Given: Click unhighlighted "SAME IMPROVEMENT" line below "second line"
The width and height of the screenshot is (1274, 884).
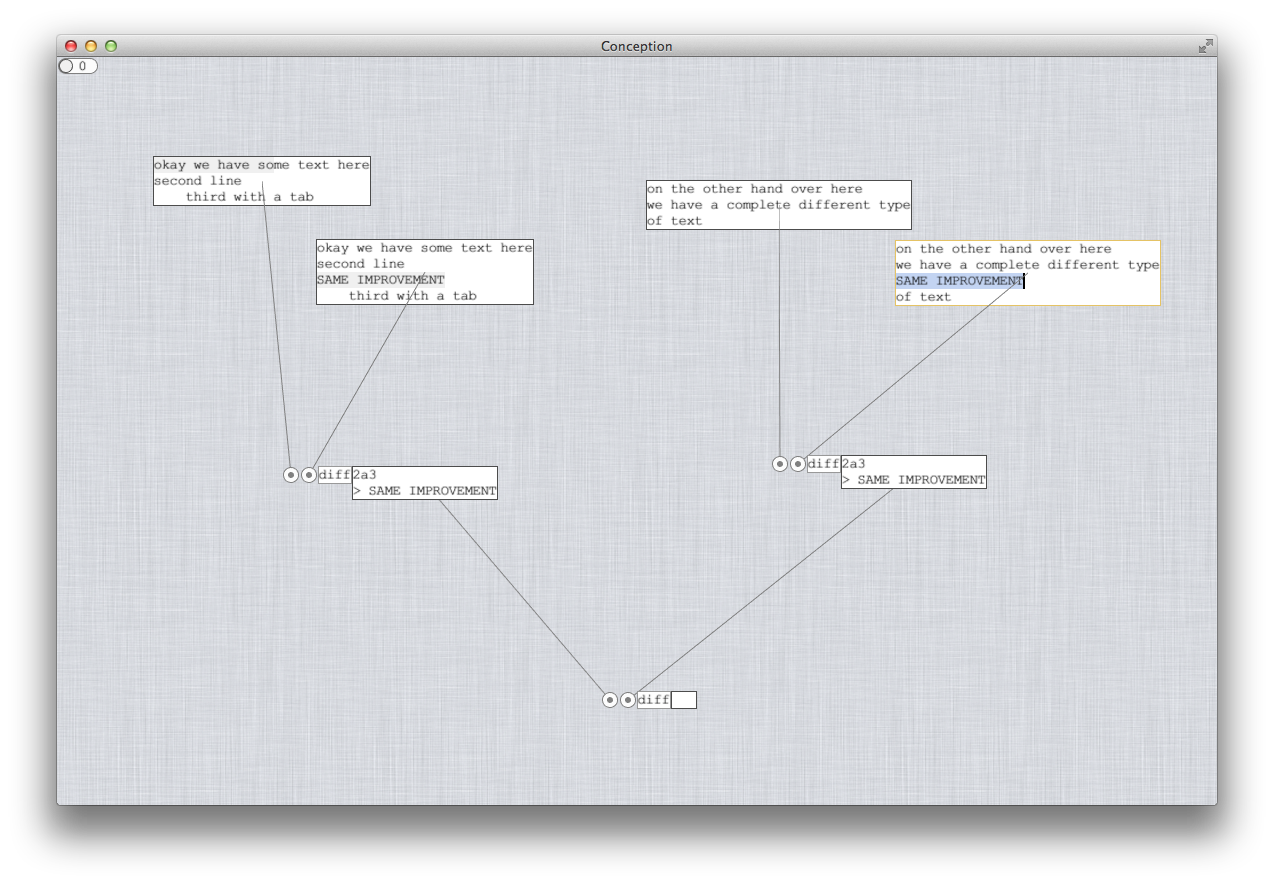Looking at the screenshot, I should pos(381,280).
